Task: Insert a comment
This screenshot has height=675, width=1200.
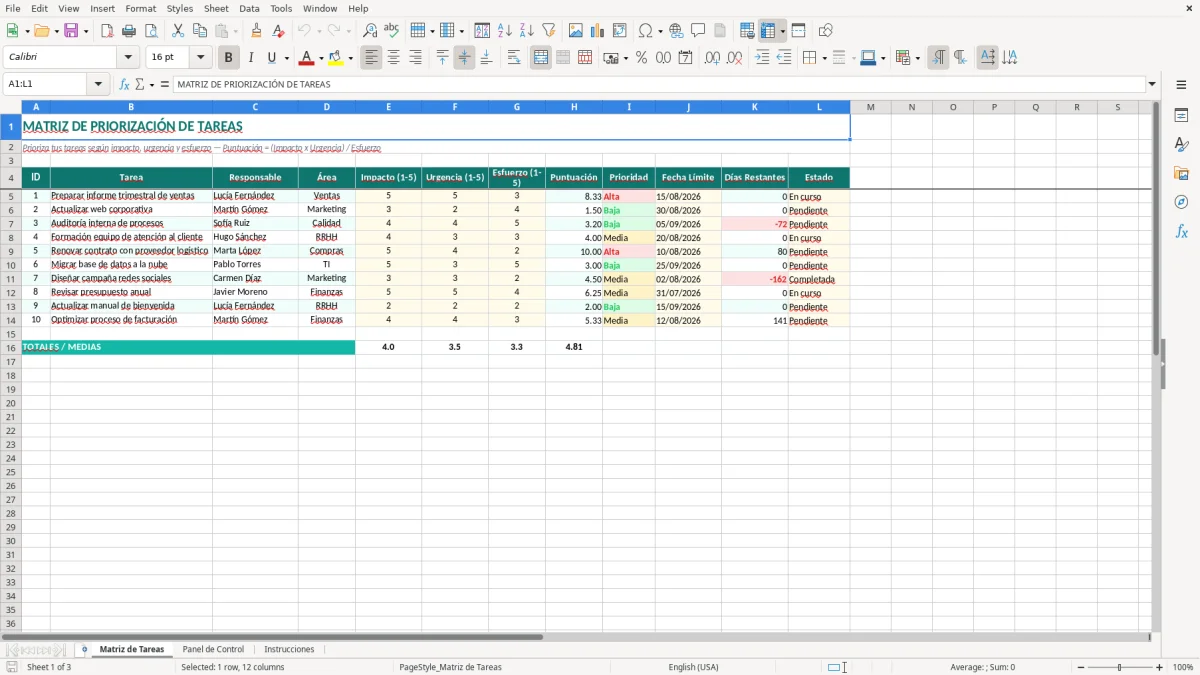Action: click(x=698, y=31)
